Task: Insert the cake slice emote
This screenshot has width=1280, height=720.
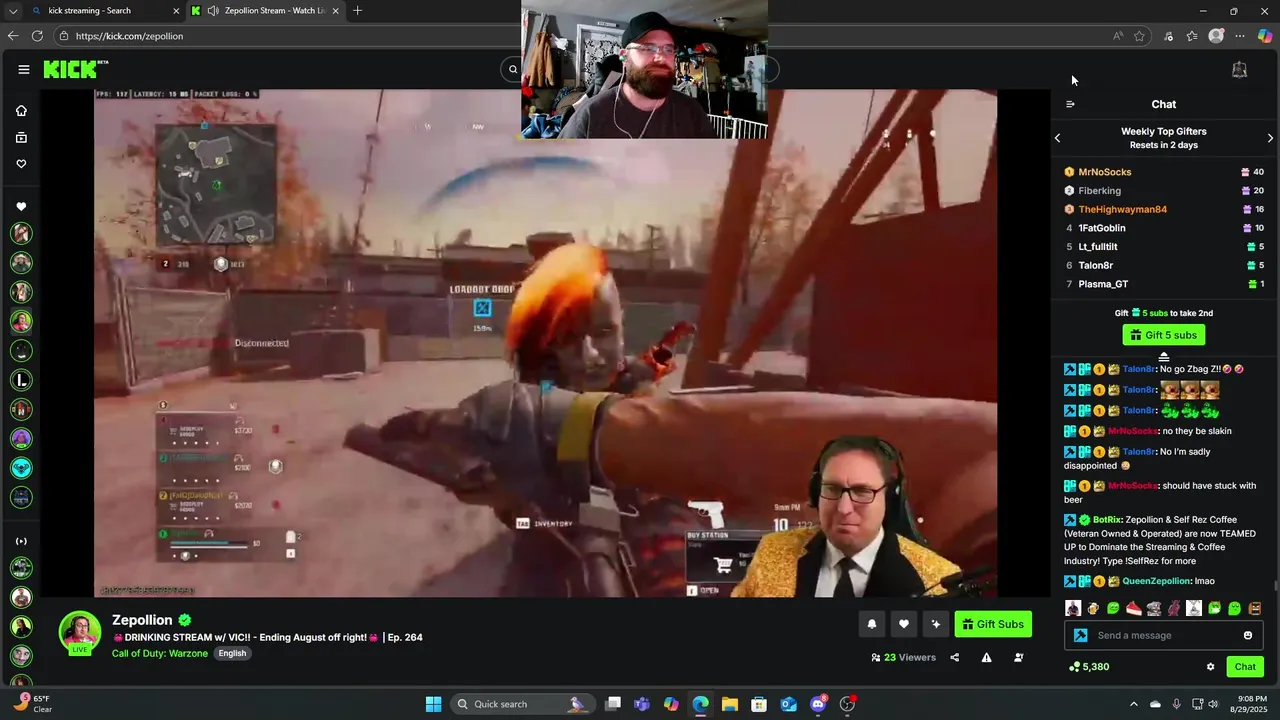Action: click(x=1133, y=608)
